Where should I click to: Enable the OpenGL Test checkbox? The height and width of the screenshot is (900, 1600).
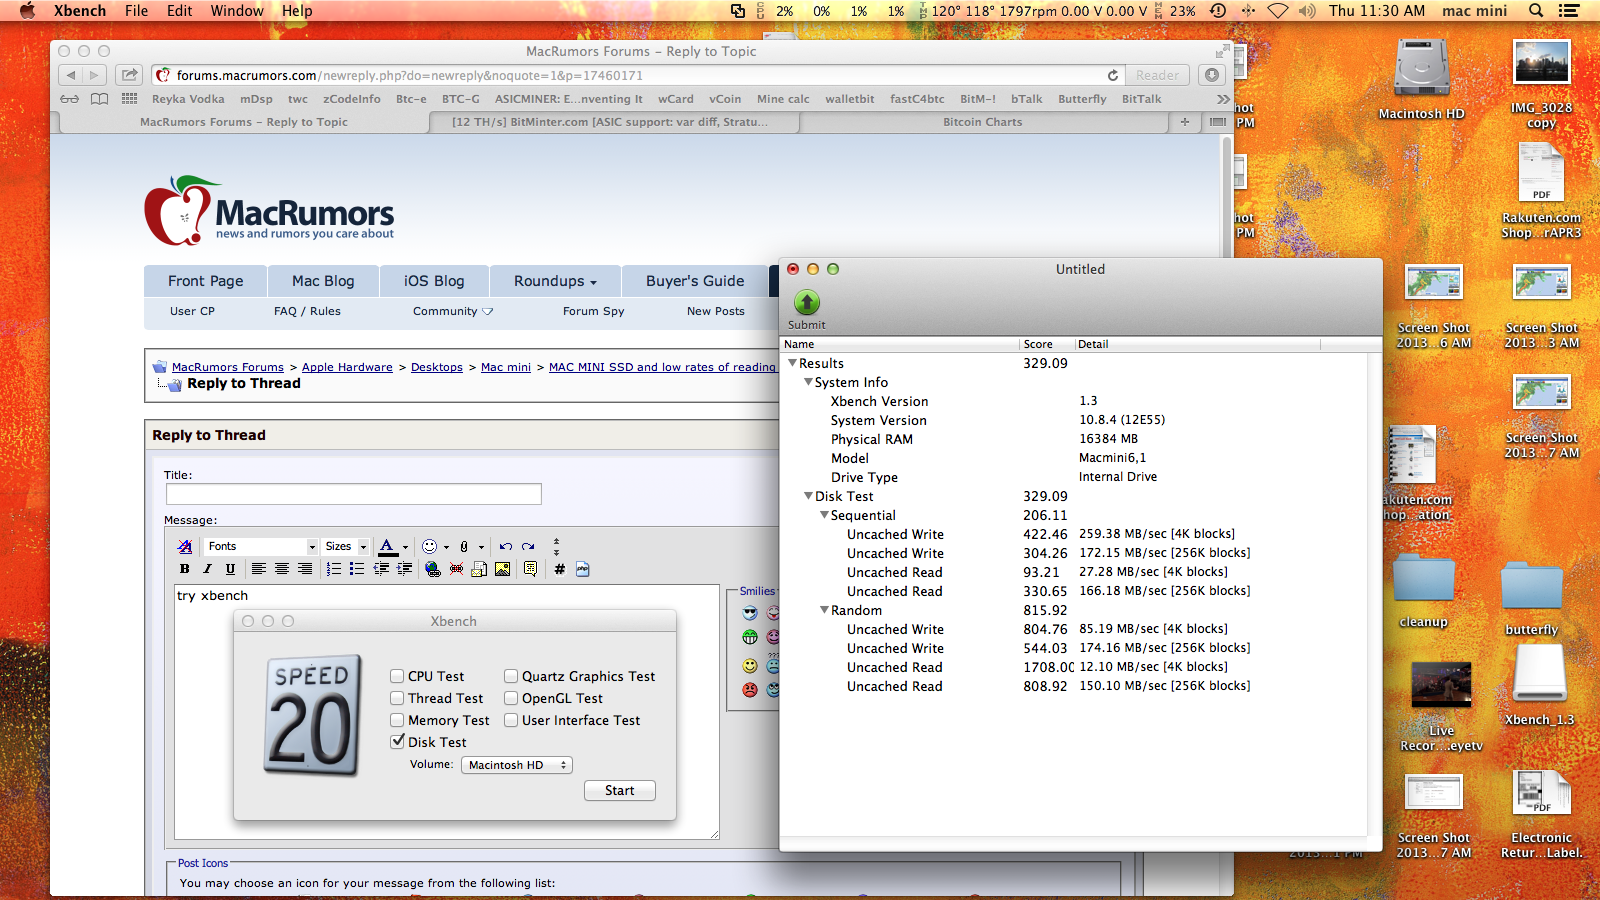click(x=511, y=698)
